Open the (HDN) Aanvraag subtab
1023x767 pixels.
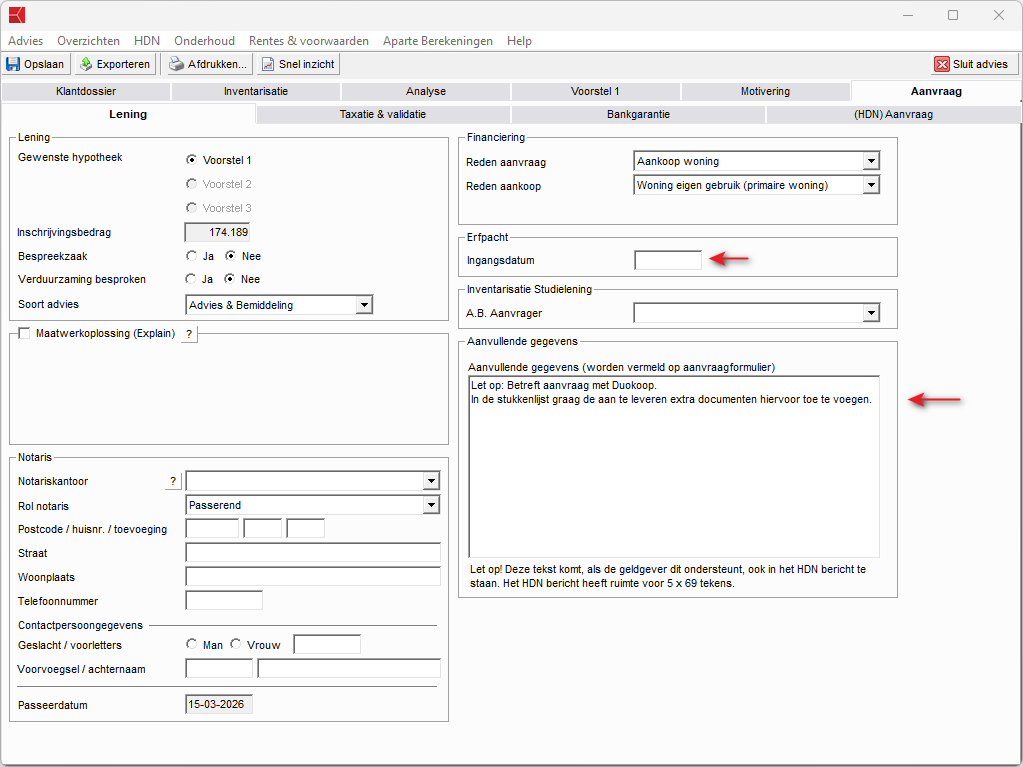point(893,114)
